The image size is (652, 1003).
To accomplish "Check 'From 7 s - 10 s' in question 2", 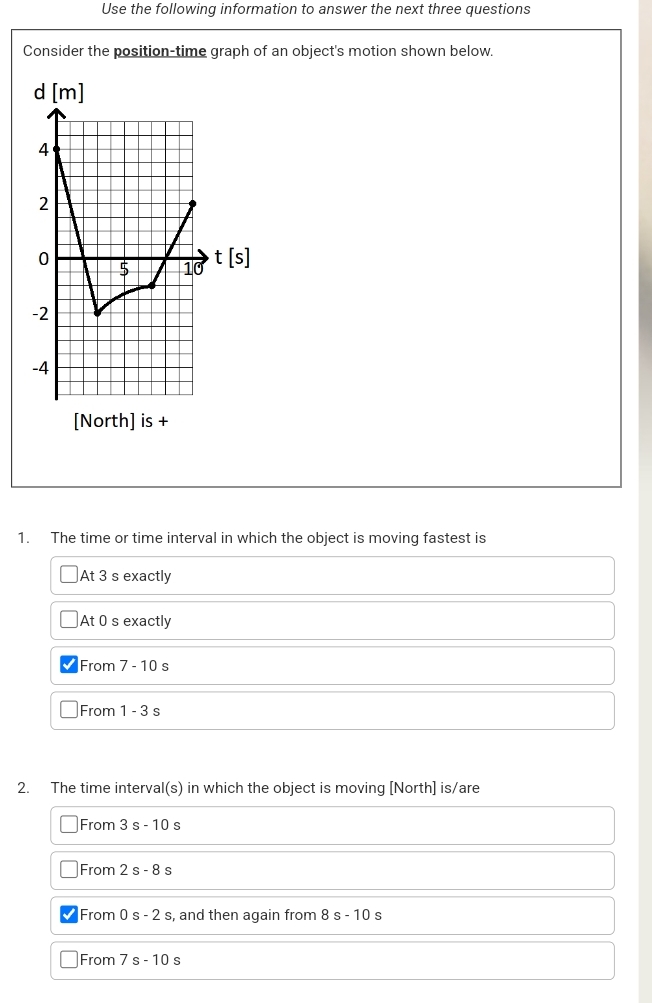I will 68,959.
